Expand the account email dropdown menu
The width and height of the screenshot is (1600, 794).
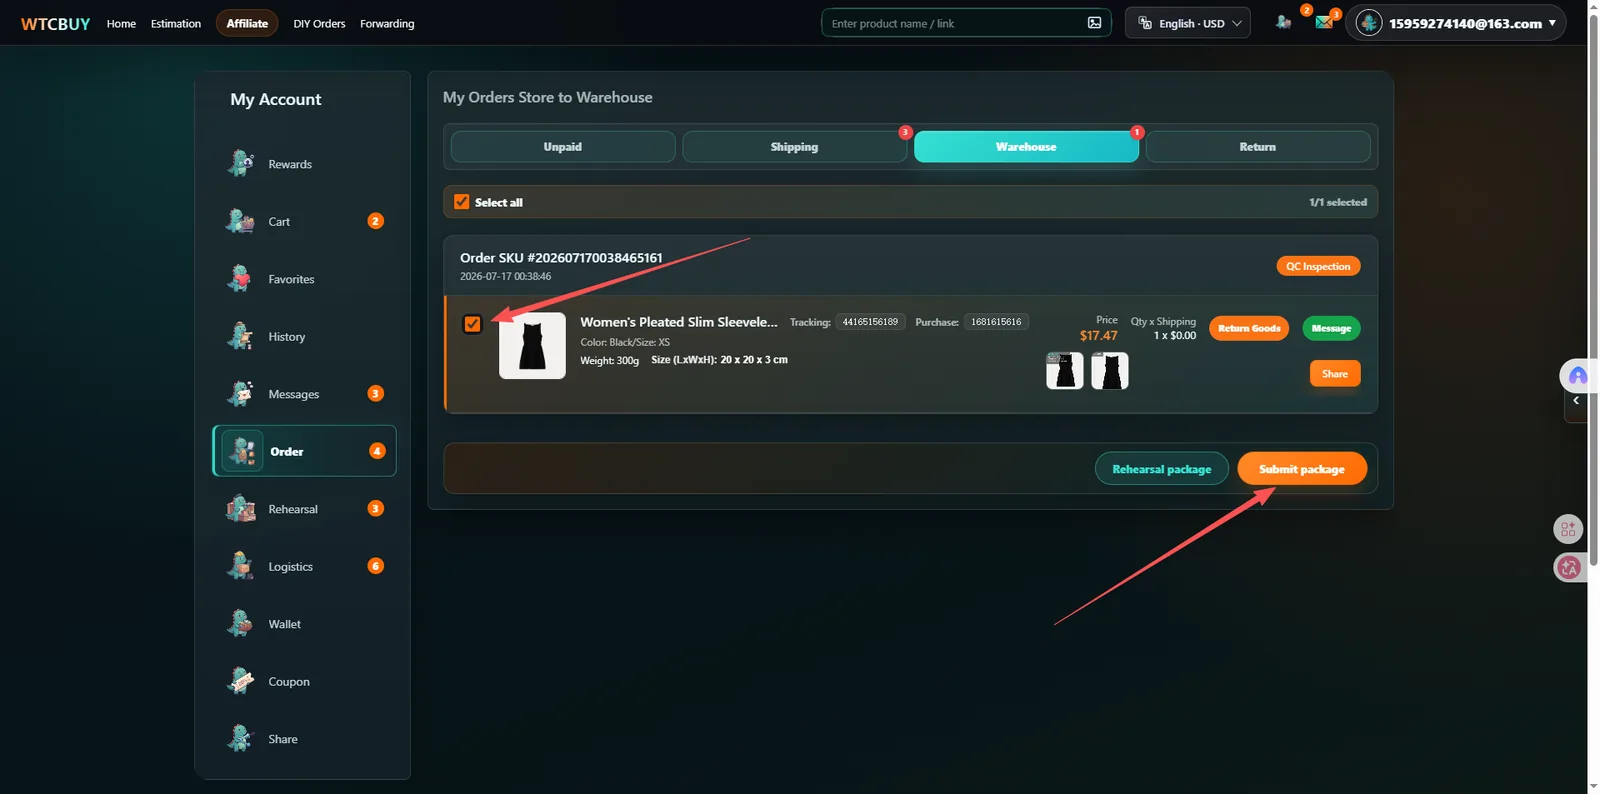(1456, 23)
